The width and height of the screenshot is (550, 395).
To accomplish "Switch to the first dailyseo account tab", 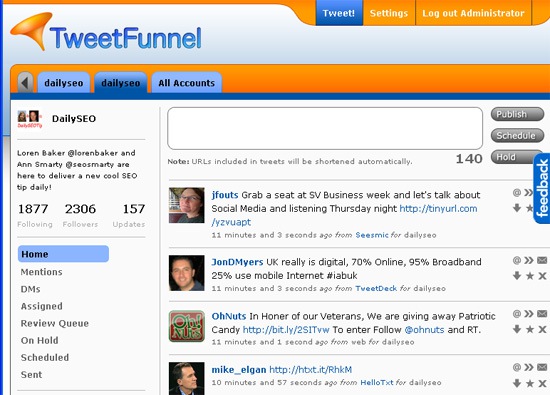I will [63, 83].
